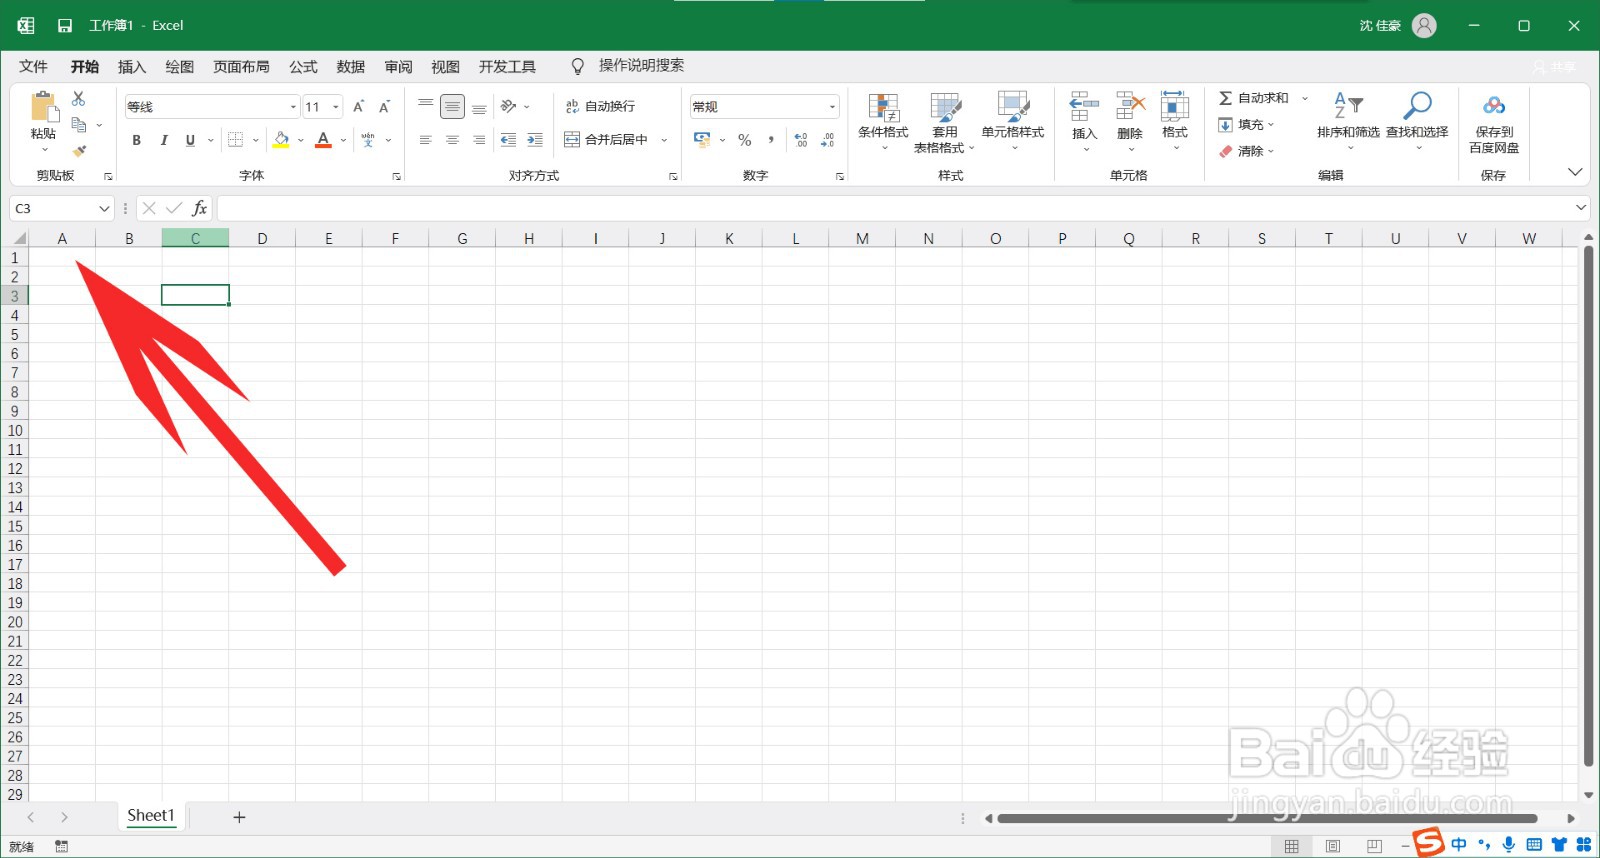
Task: Toggle bold formatting
Action: pos(137,140)
